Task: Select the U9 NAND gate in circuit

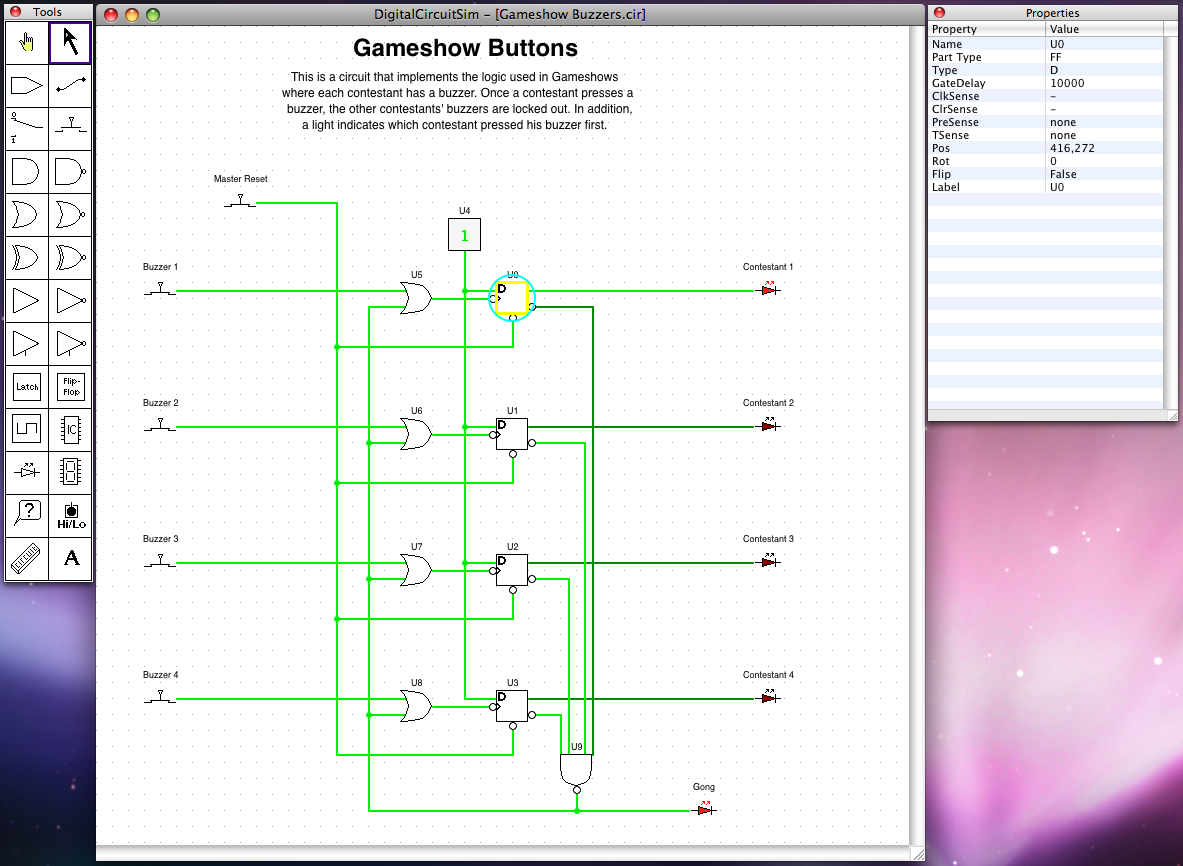Action: click(575, 770)
